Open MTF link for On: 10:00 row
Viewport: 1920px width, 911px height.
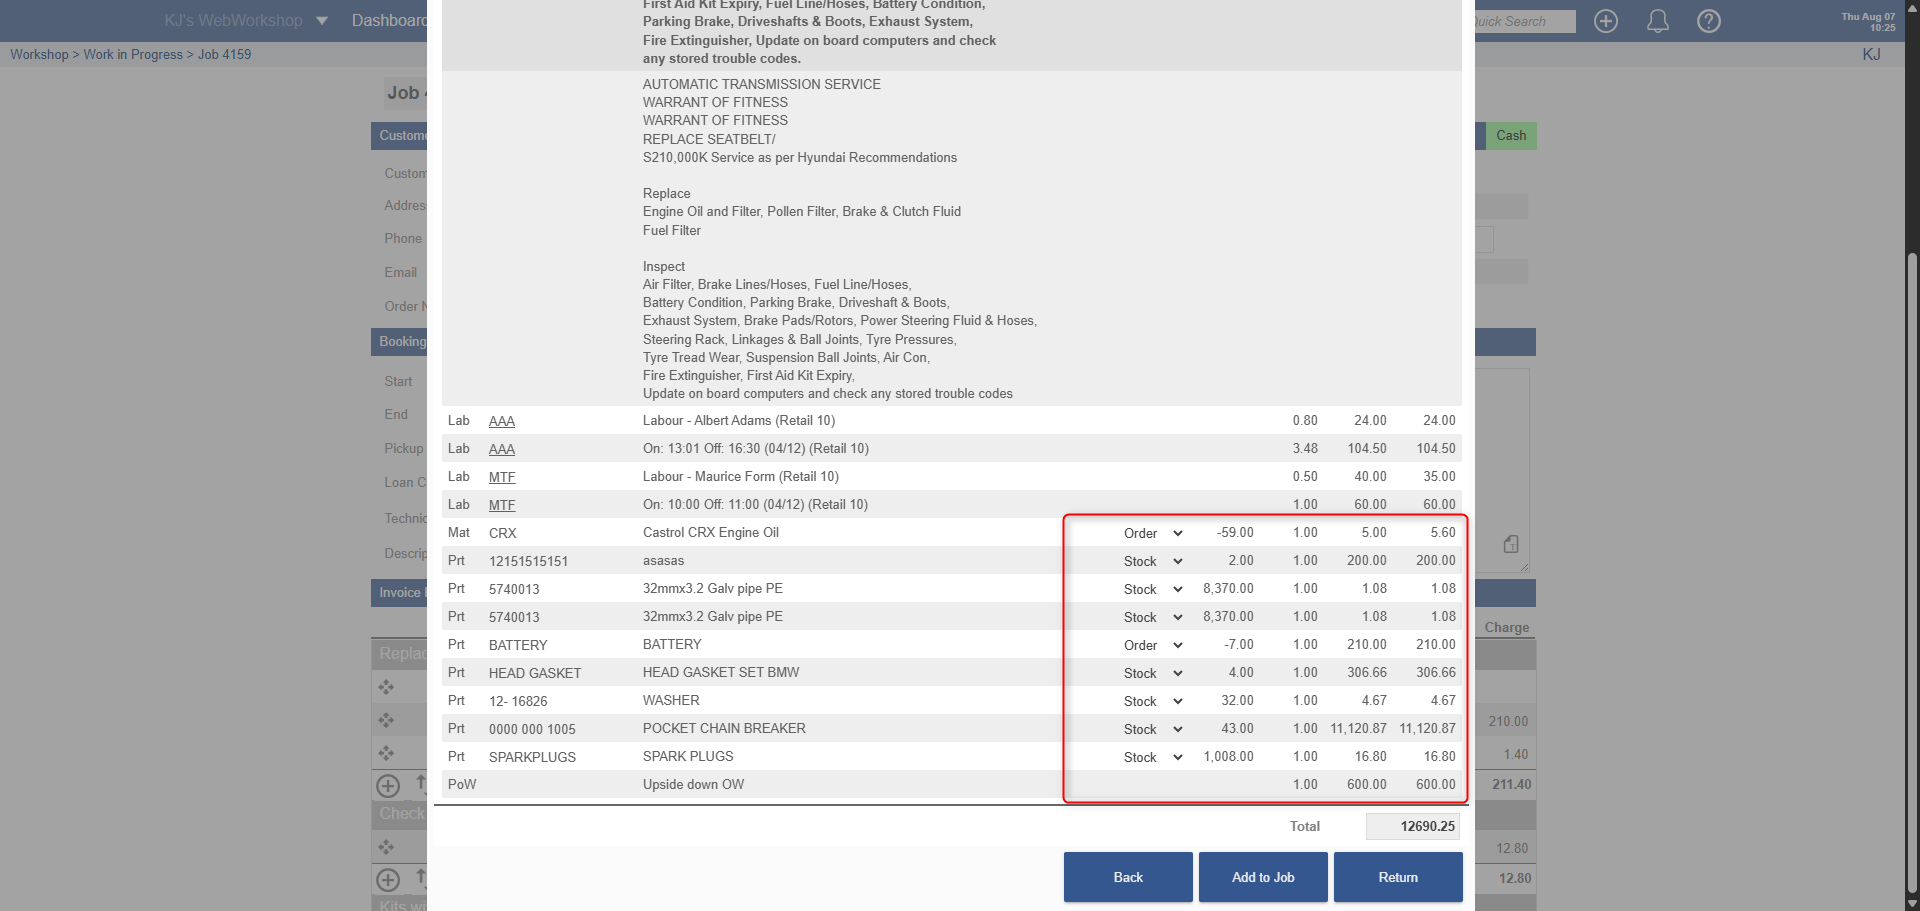[x=502, y=505]
